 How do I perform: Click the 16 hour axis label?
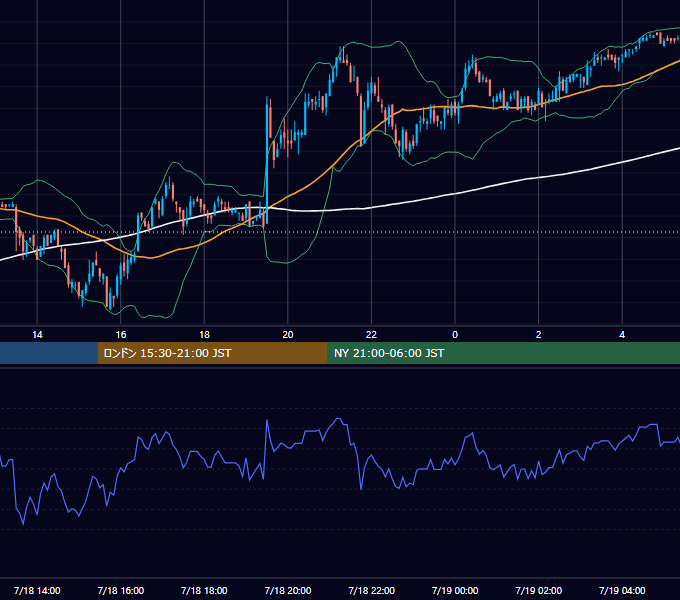(x=121, y=335)
